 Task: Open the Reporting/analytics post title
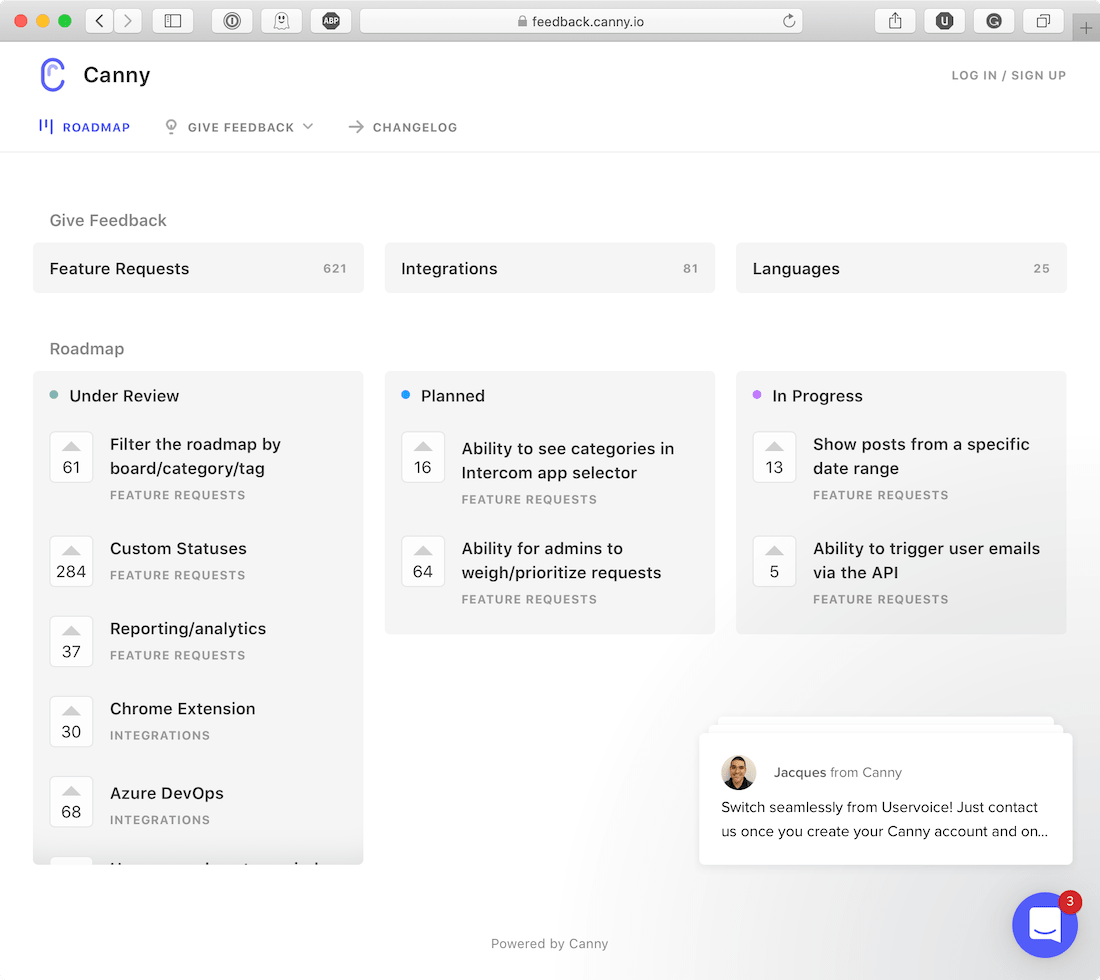[188, 629]
